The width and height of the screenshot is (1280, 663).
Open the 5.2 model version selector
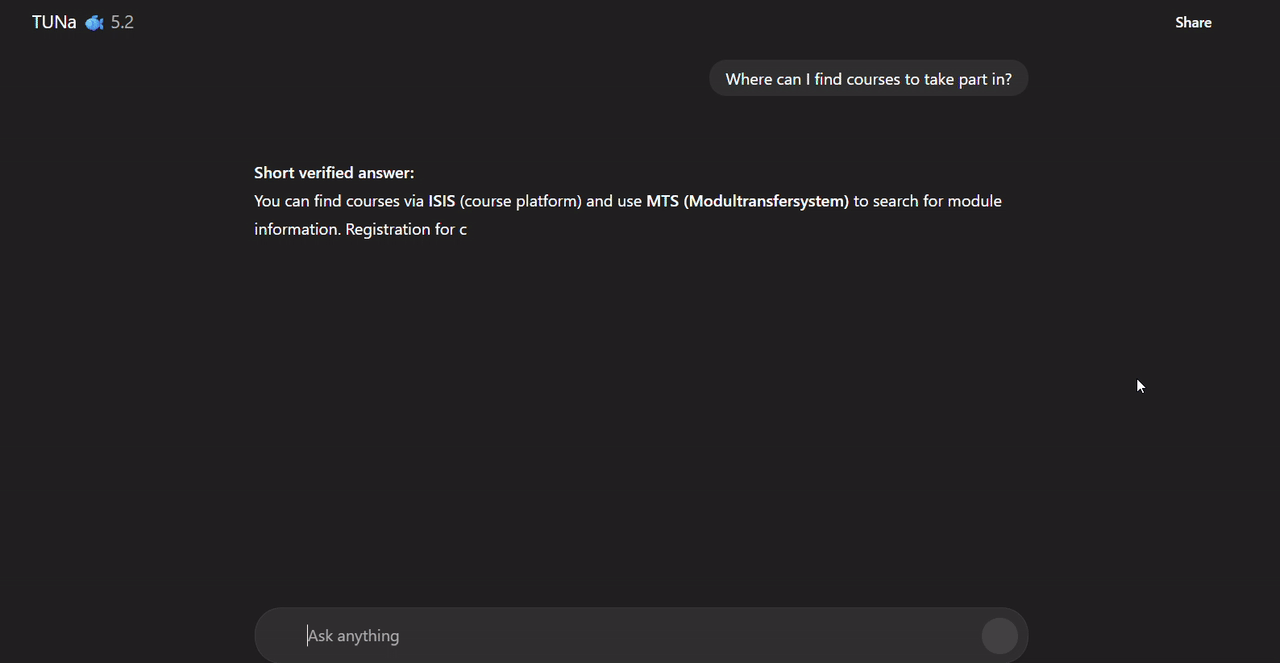(122, 22)
